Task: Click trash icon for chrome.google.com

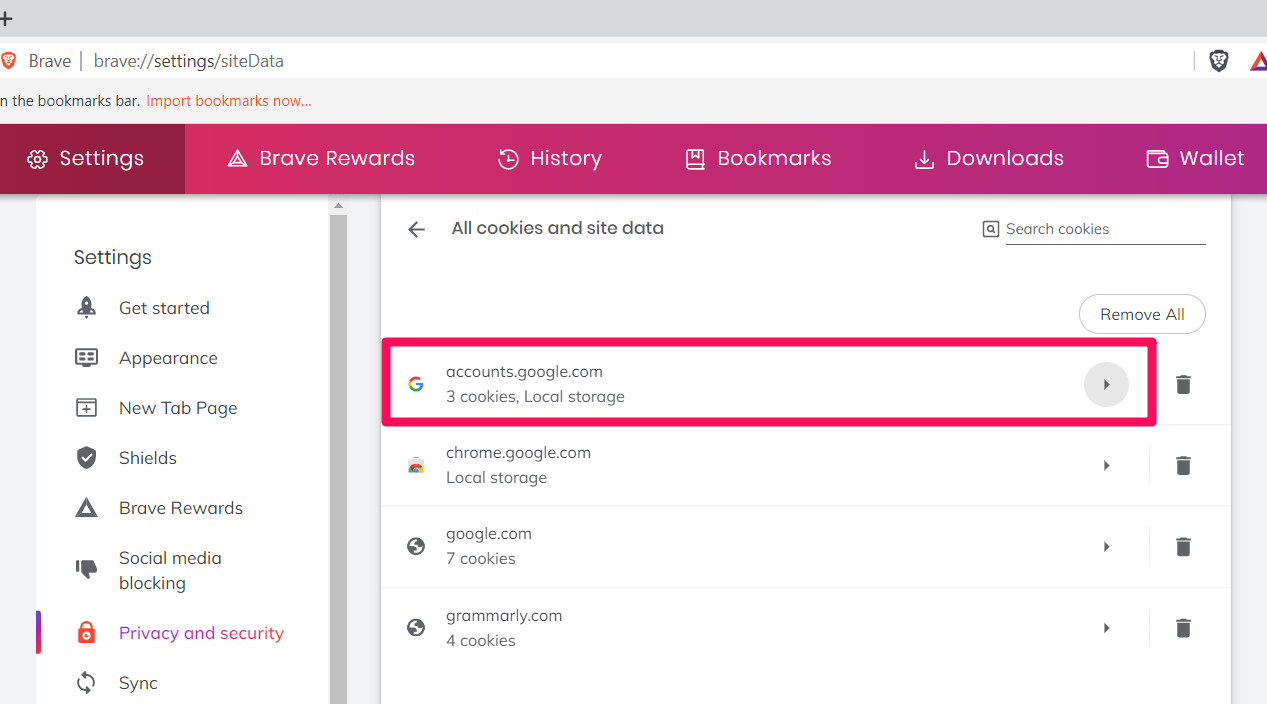Action: (1183, 465)
